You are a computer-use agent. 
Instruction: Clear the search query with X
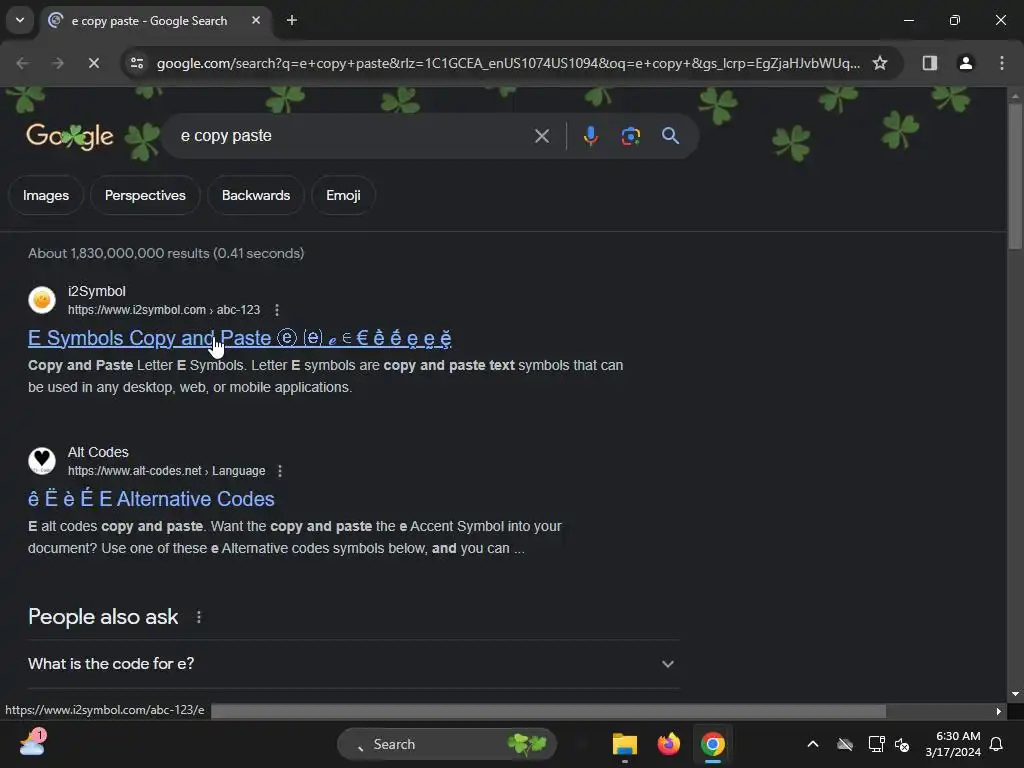(x=541, y=136)
